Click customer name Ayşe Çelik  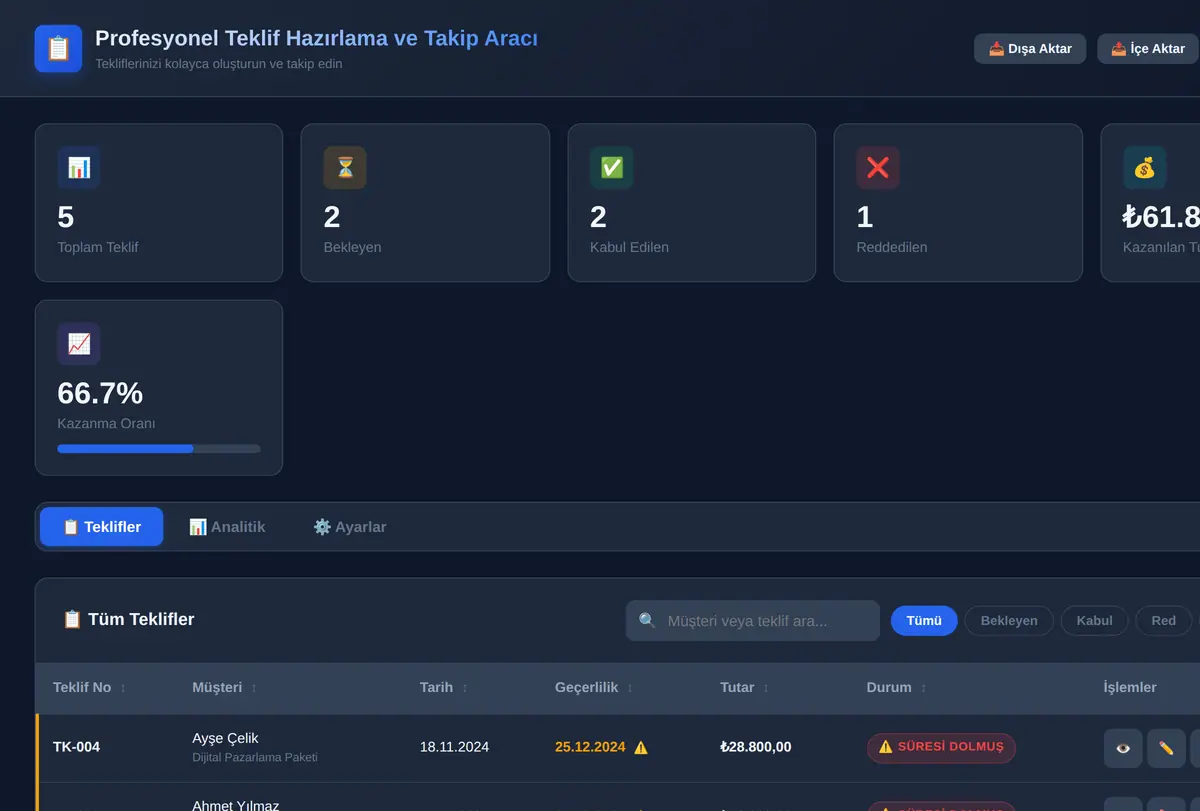pyautogui.click(x=225, y=739)
